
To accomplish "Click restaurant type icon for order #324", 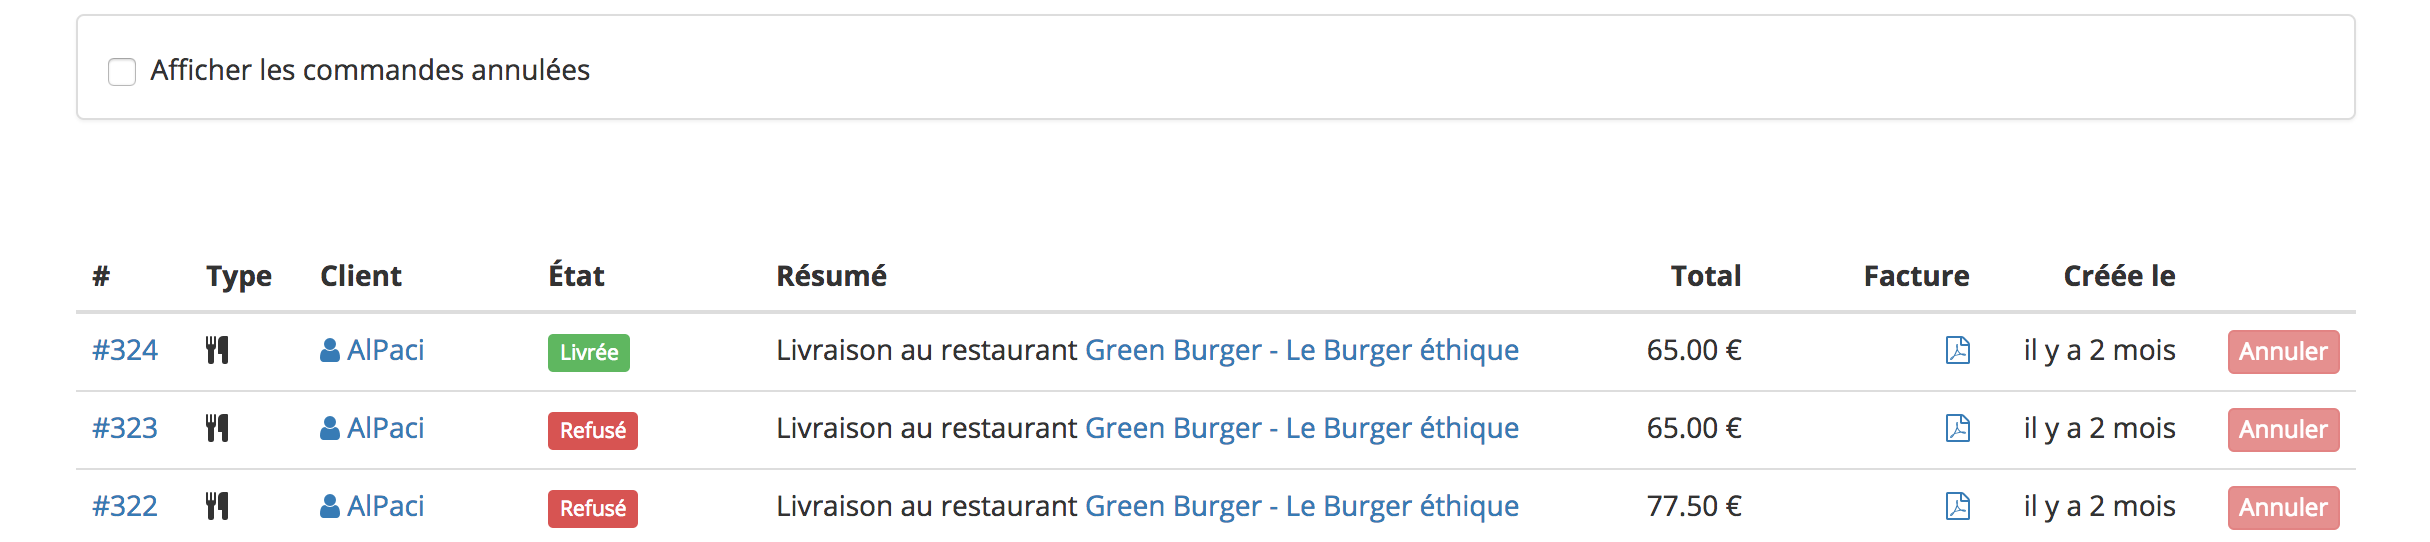I will [x=217, y=350].
